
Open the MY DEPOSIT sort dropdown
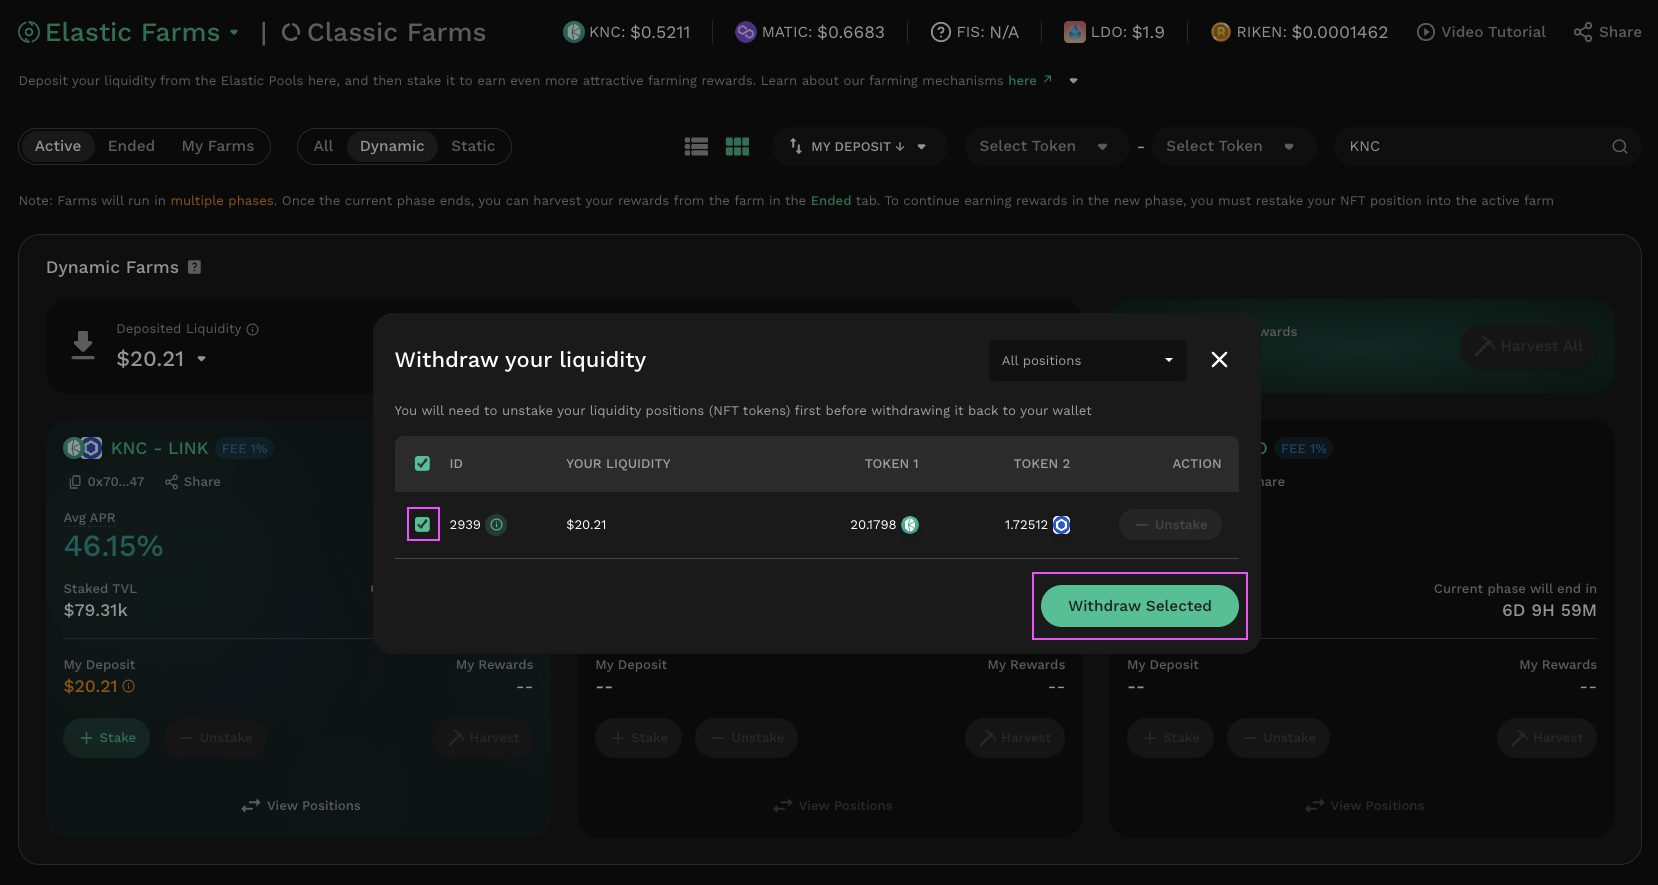[858, 147]
